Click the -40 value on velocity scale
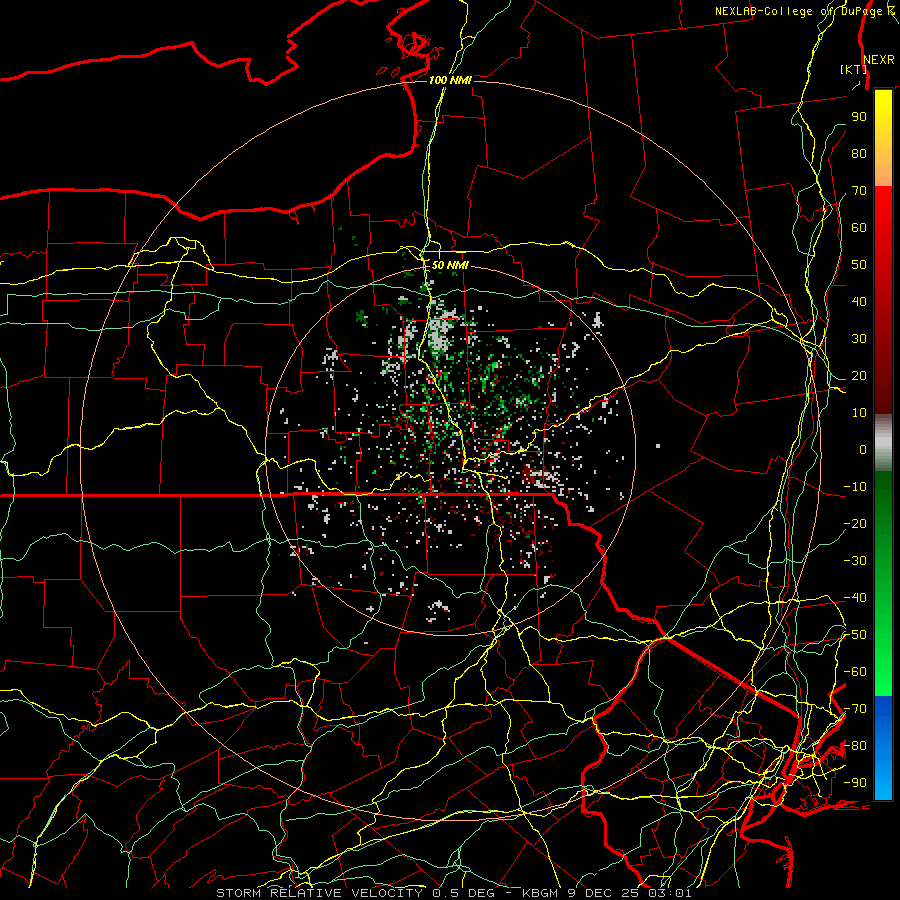 (x=855, y=598)
